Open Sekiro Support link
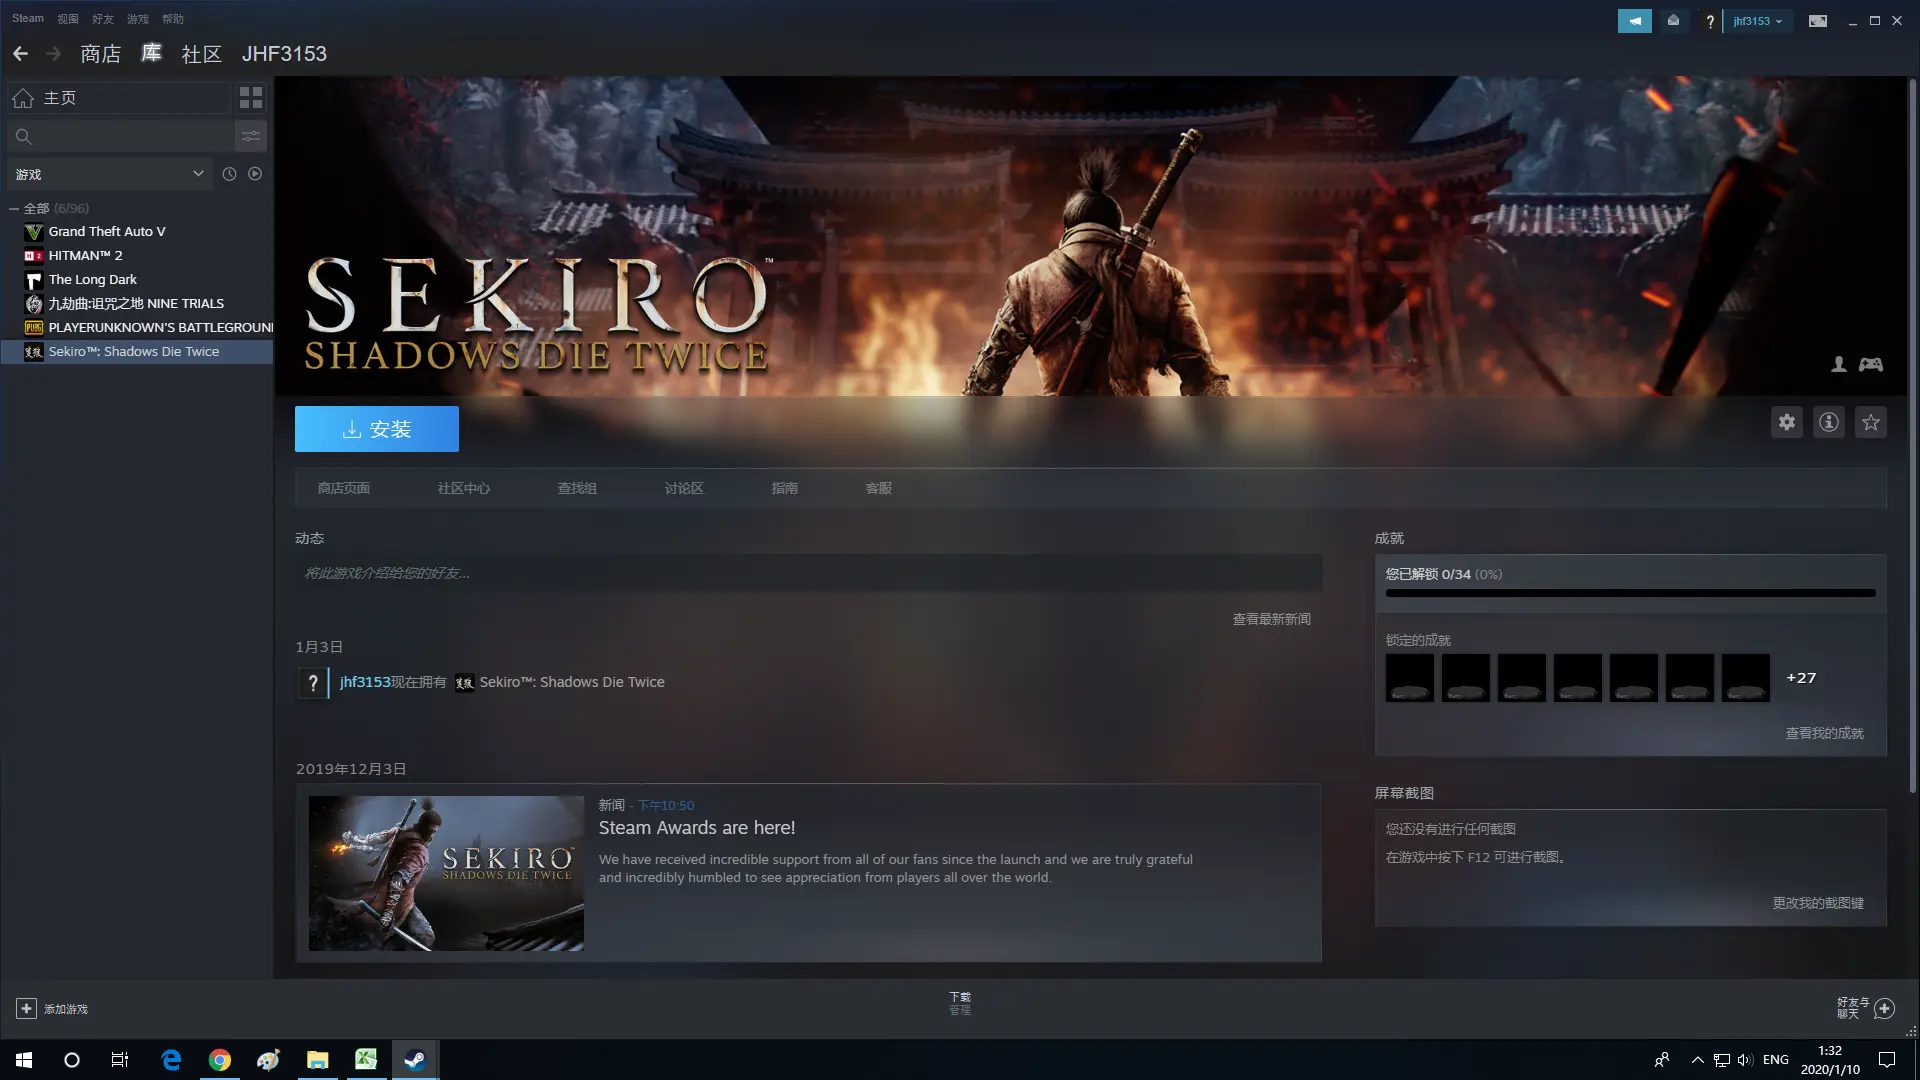The image size is (1920, 1080). click(879, 489)
